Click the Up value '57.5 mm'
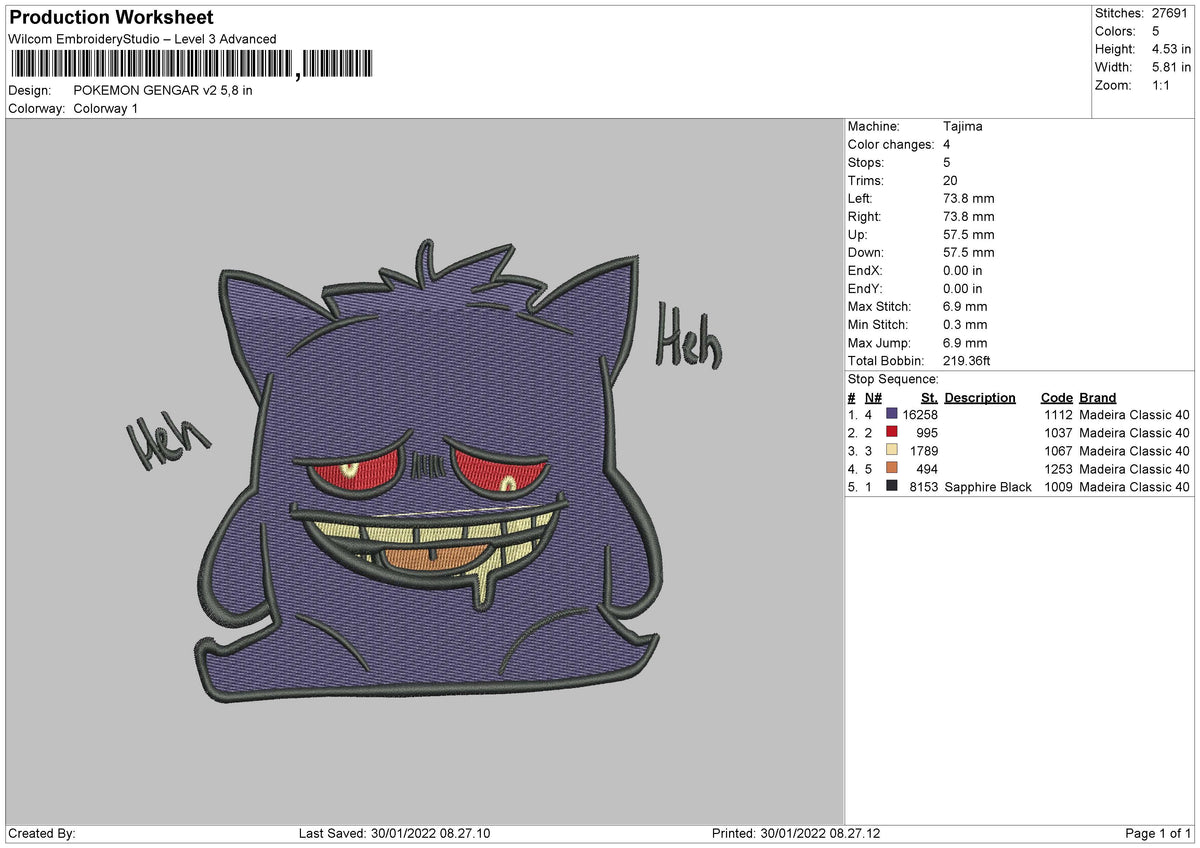The image size is (1200, 848). point(969,234)
